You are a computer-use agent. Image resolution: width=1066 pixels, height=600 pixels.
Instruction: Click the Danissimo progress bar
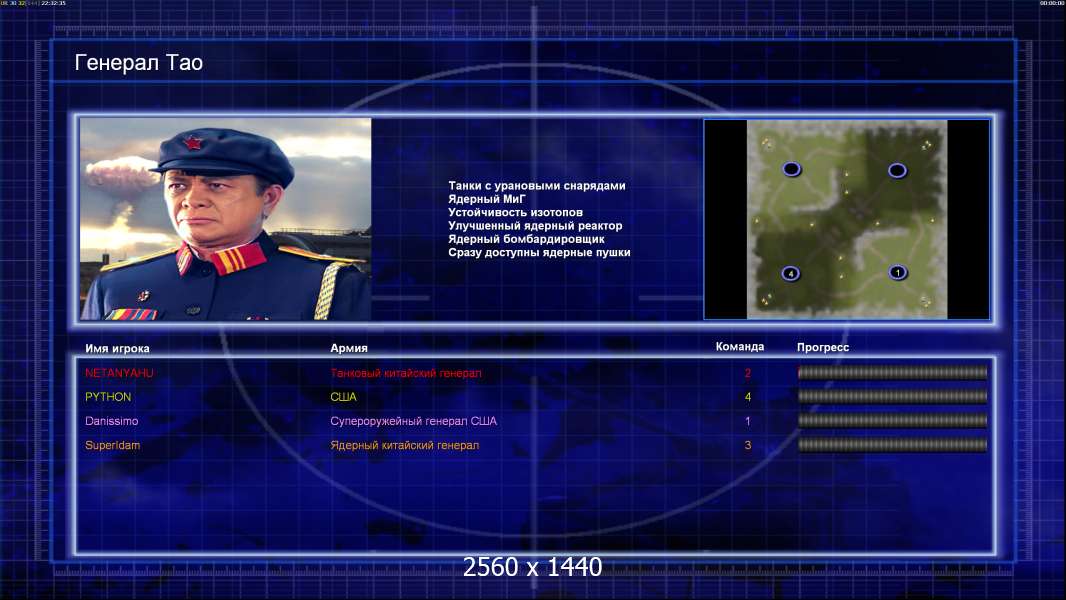click(x=892, y=421)
